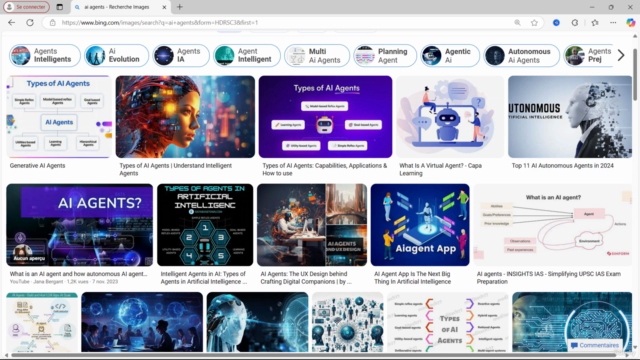Click 'Types of AI Agents: Capabilities, Applications' link
This screenshot has width=640, height=360.
pos(324,169)
